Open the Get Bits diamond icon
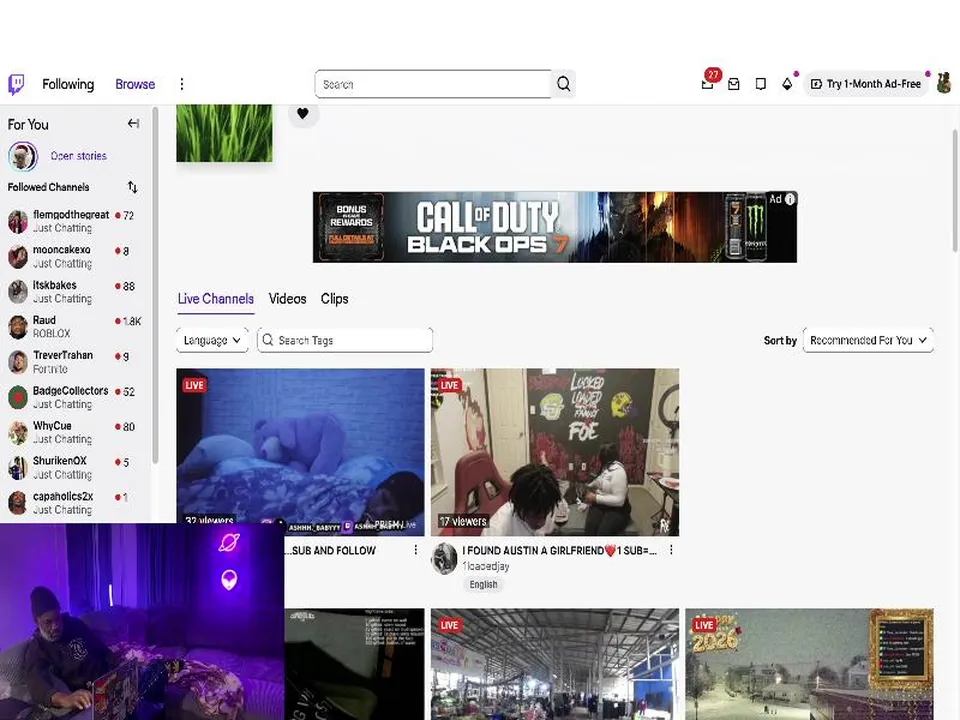 [787, 84]
